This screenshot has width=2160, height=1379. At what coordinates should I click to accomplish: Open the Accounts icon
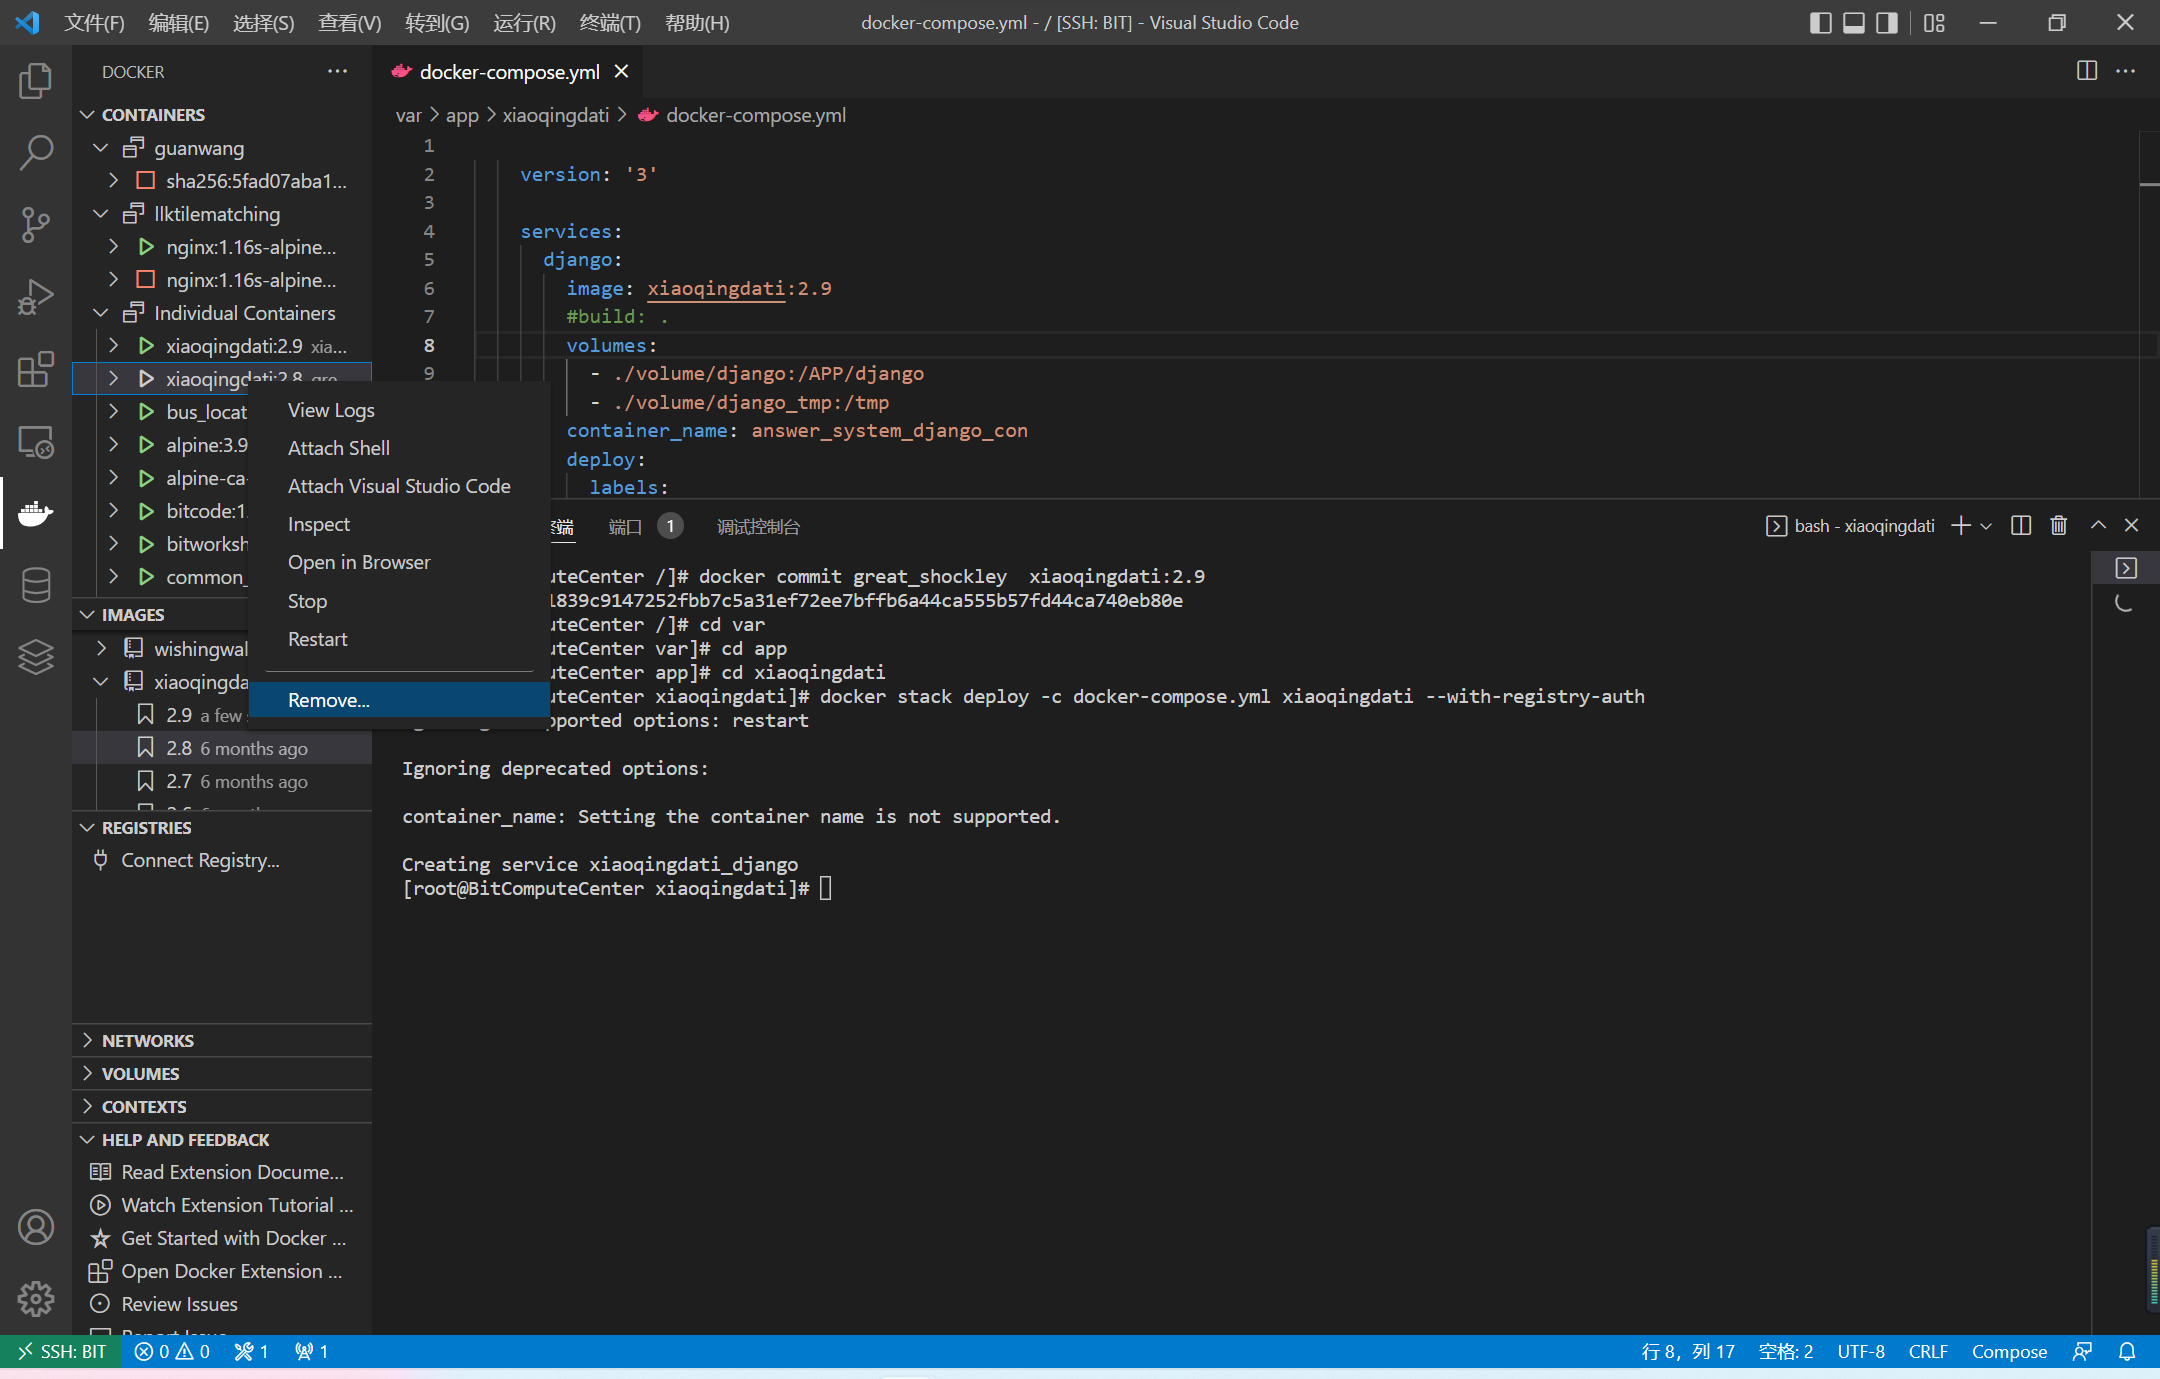click(x=36, y=1227)
